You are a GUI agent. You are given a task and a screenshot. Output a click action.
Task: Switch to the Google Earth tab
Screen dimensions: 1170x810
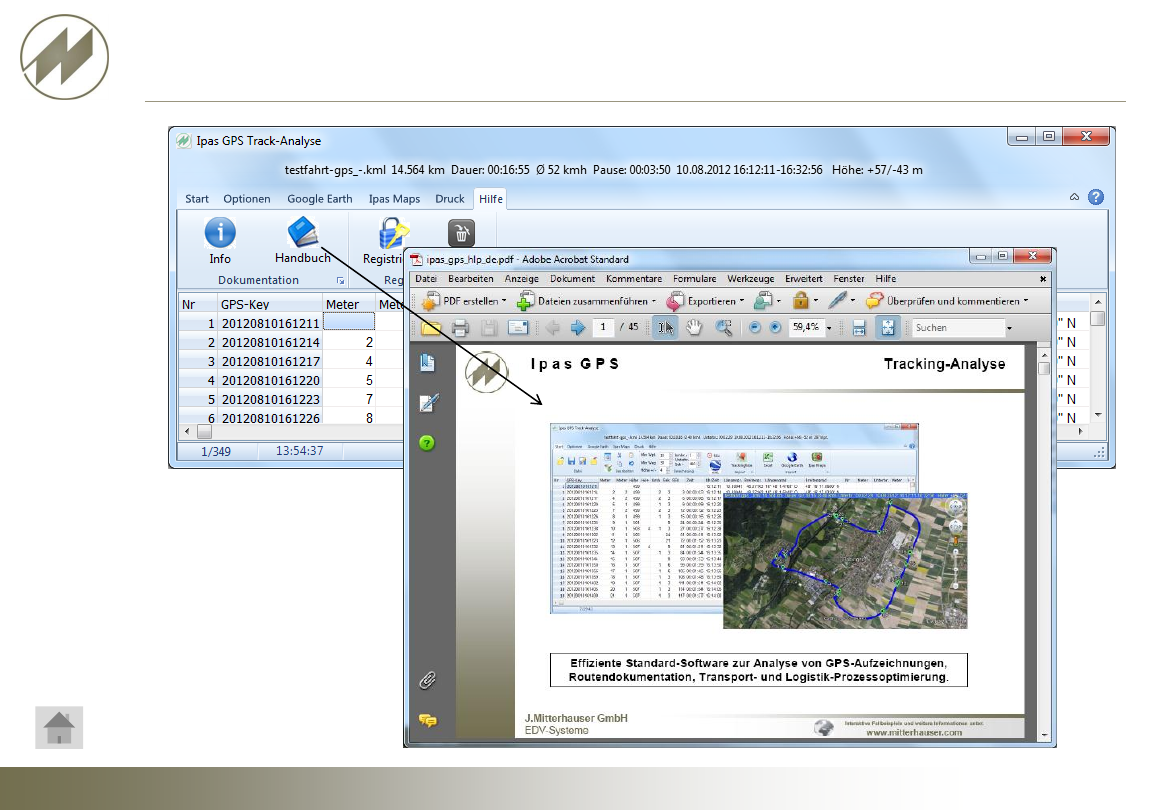click(319, 199)
